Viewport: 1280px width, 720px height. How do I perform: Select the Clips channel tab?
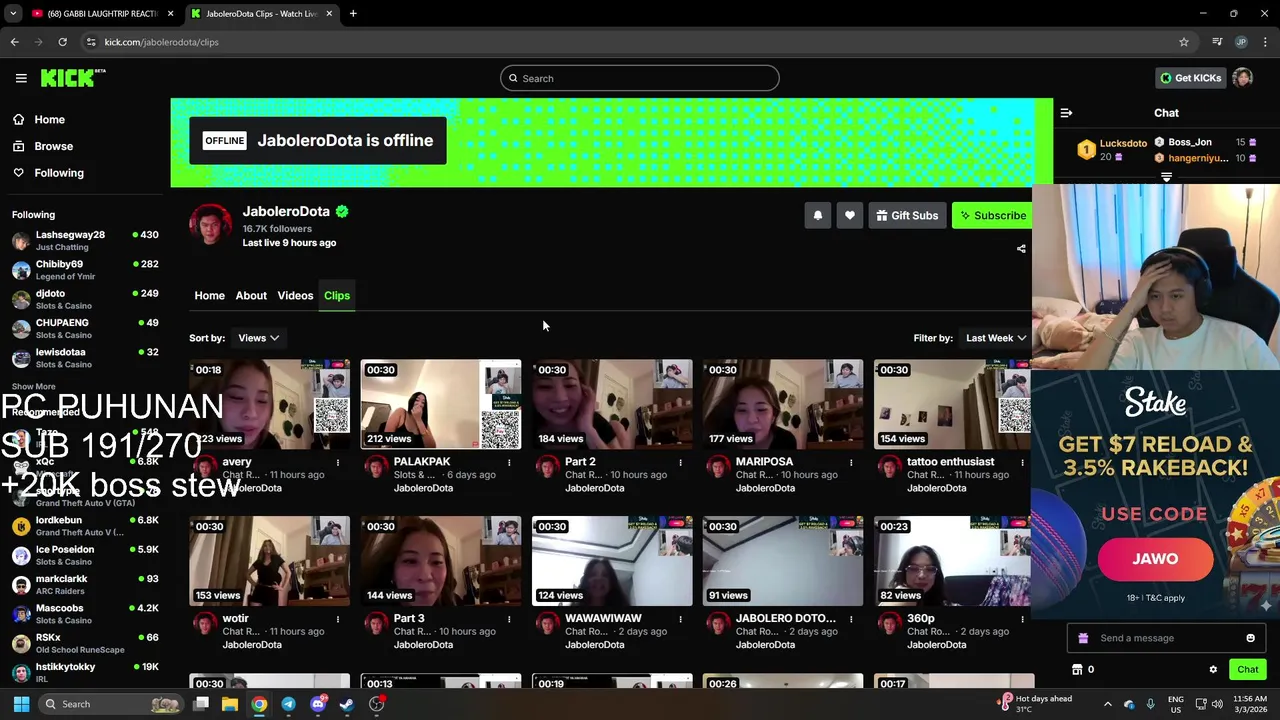click(337, 296)
